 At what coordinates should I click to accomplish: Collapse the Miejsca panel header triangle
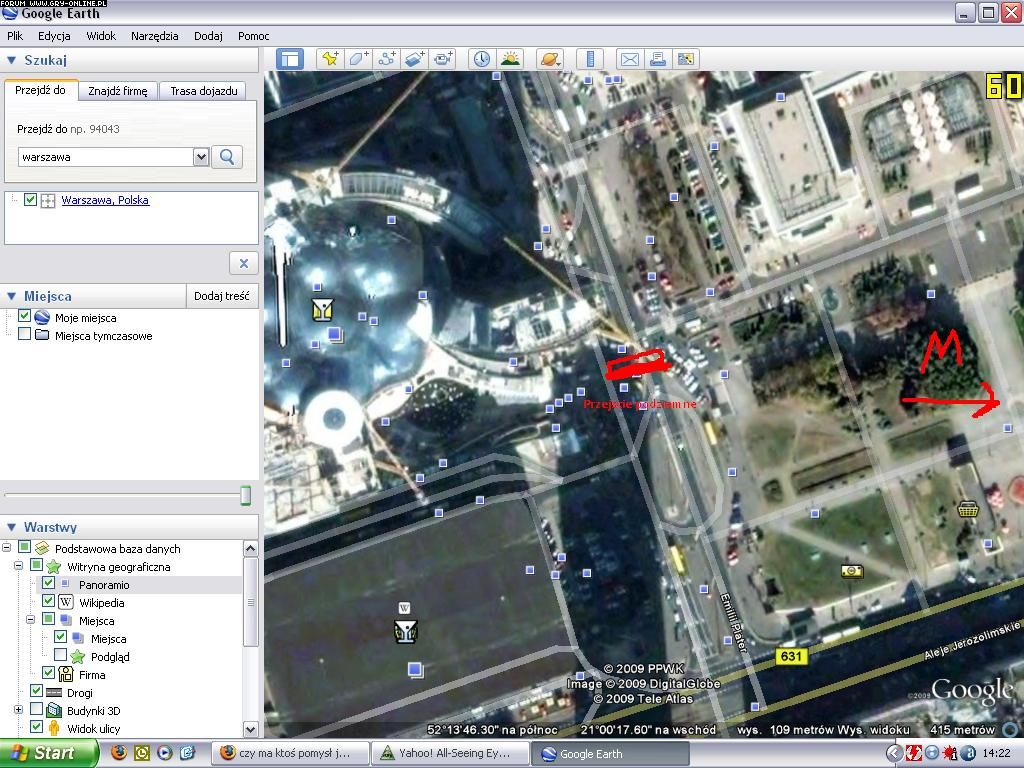12,296
